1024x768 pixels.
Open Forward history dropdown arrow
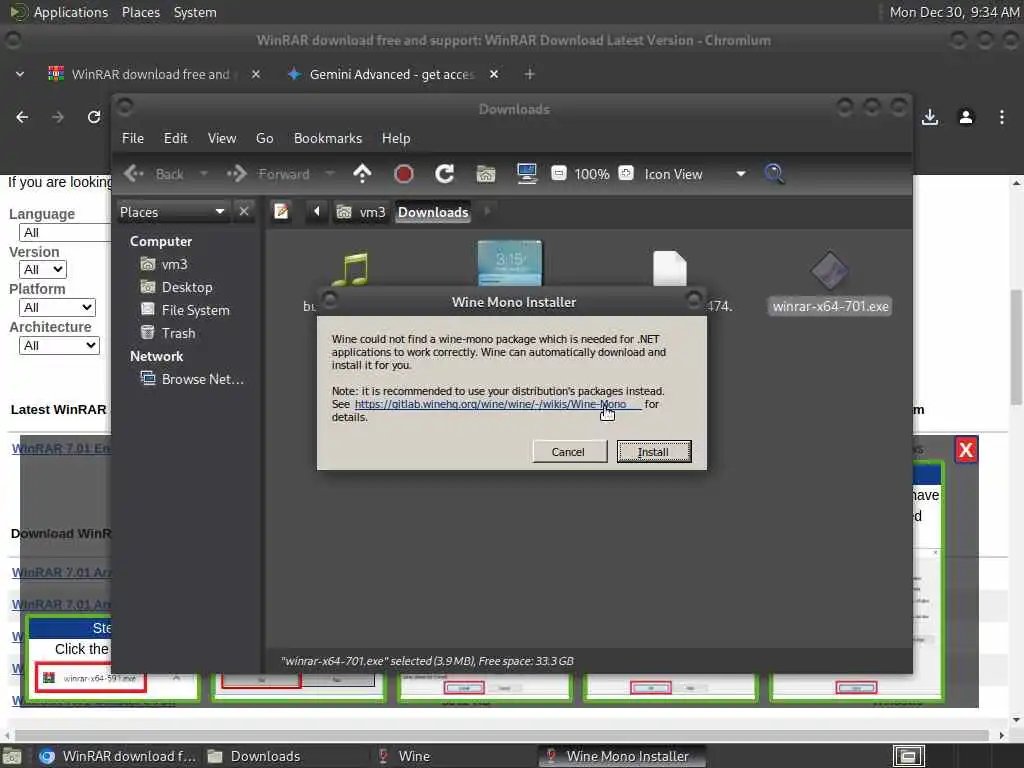pos(330,174)
